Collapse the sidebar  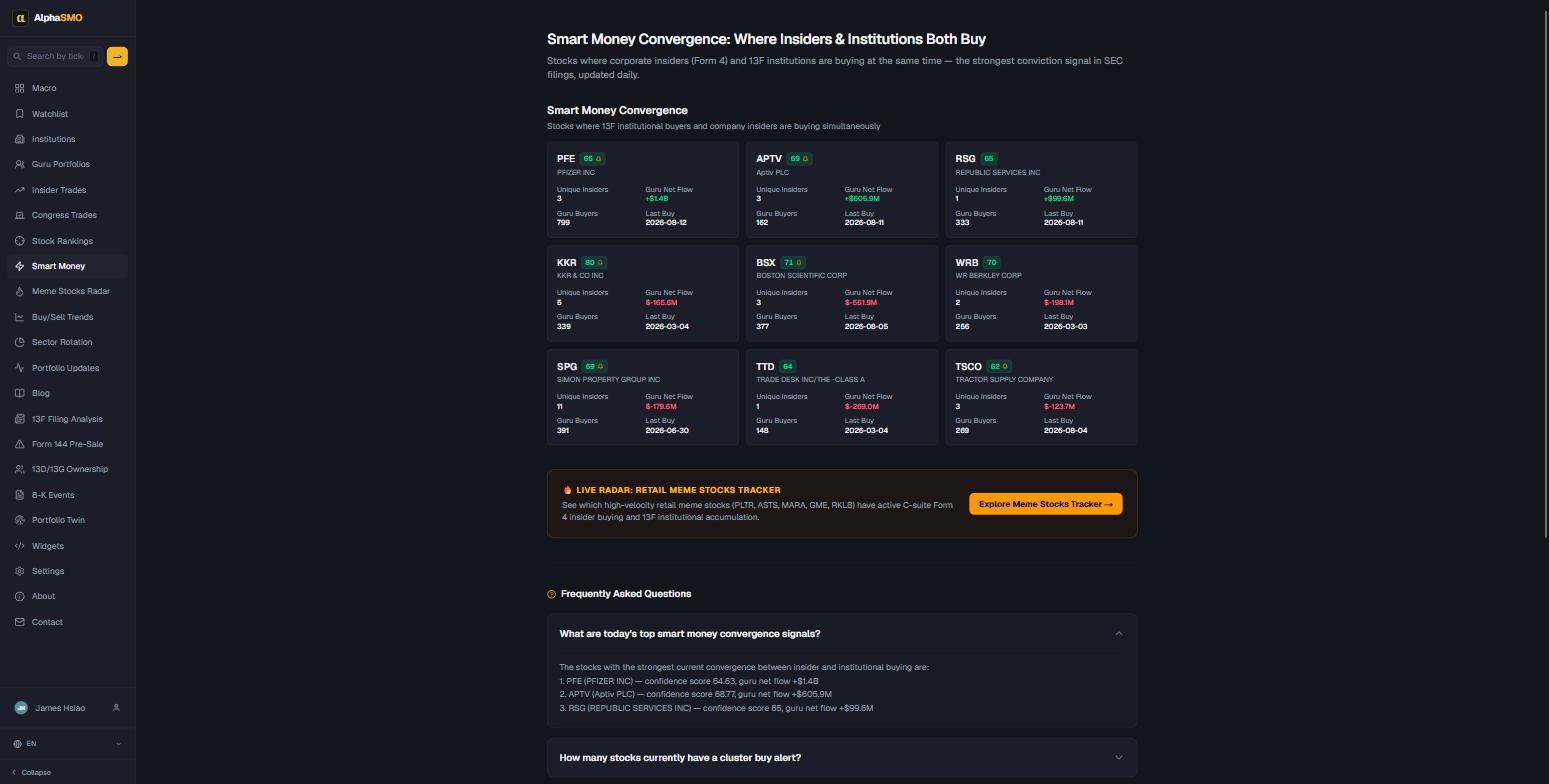click(31, 772)
